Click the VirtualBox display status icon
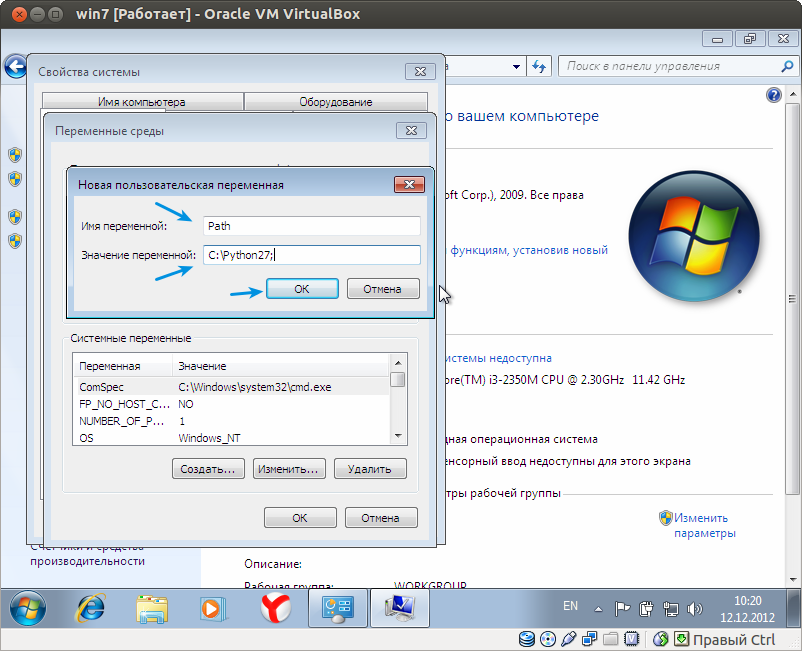Image resolution: width=802 pixels, height=651 pixels. tap(632, 639)
